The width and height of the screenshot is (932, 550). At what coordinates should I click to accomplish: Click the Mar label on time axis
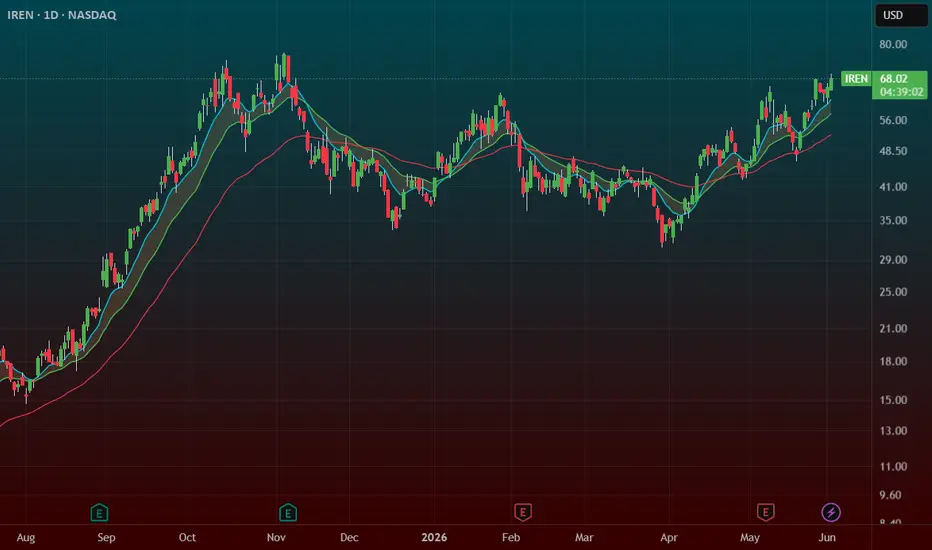584,538
